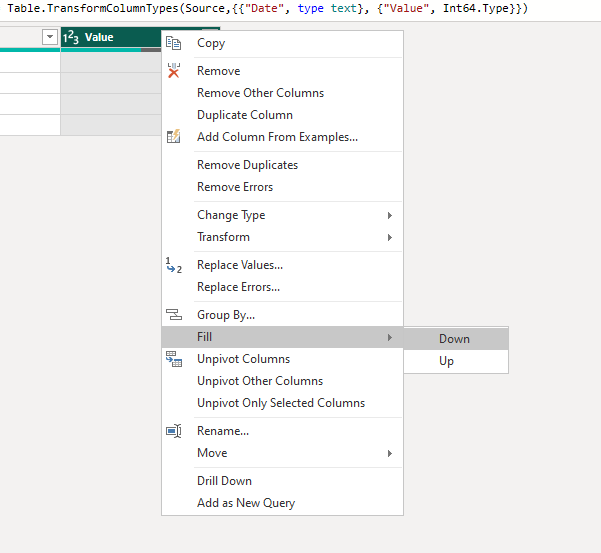Image resolution: width=601 pixels, height=553 pixels.
Task: Open the Move menu entry
Action: pos(282,453)
